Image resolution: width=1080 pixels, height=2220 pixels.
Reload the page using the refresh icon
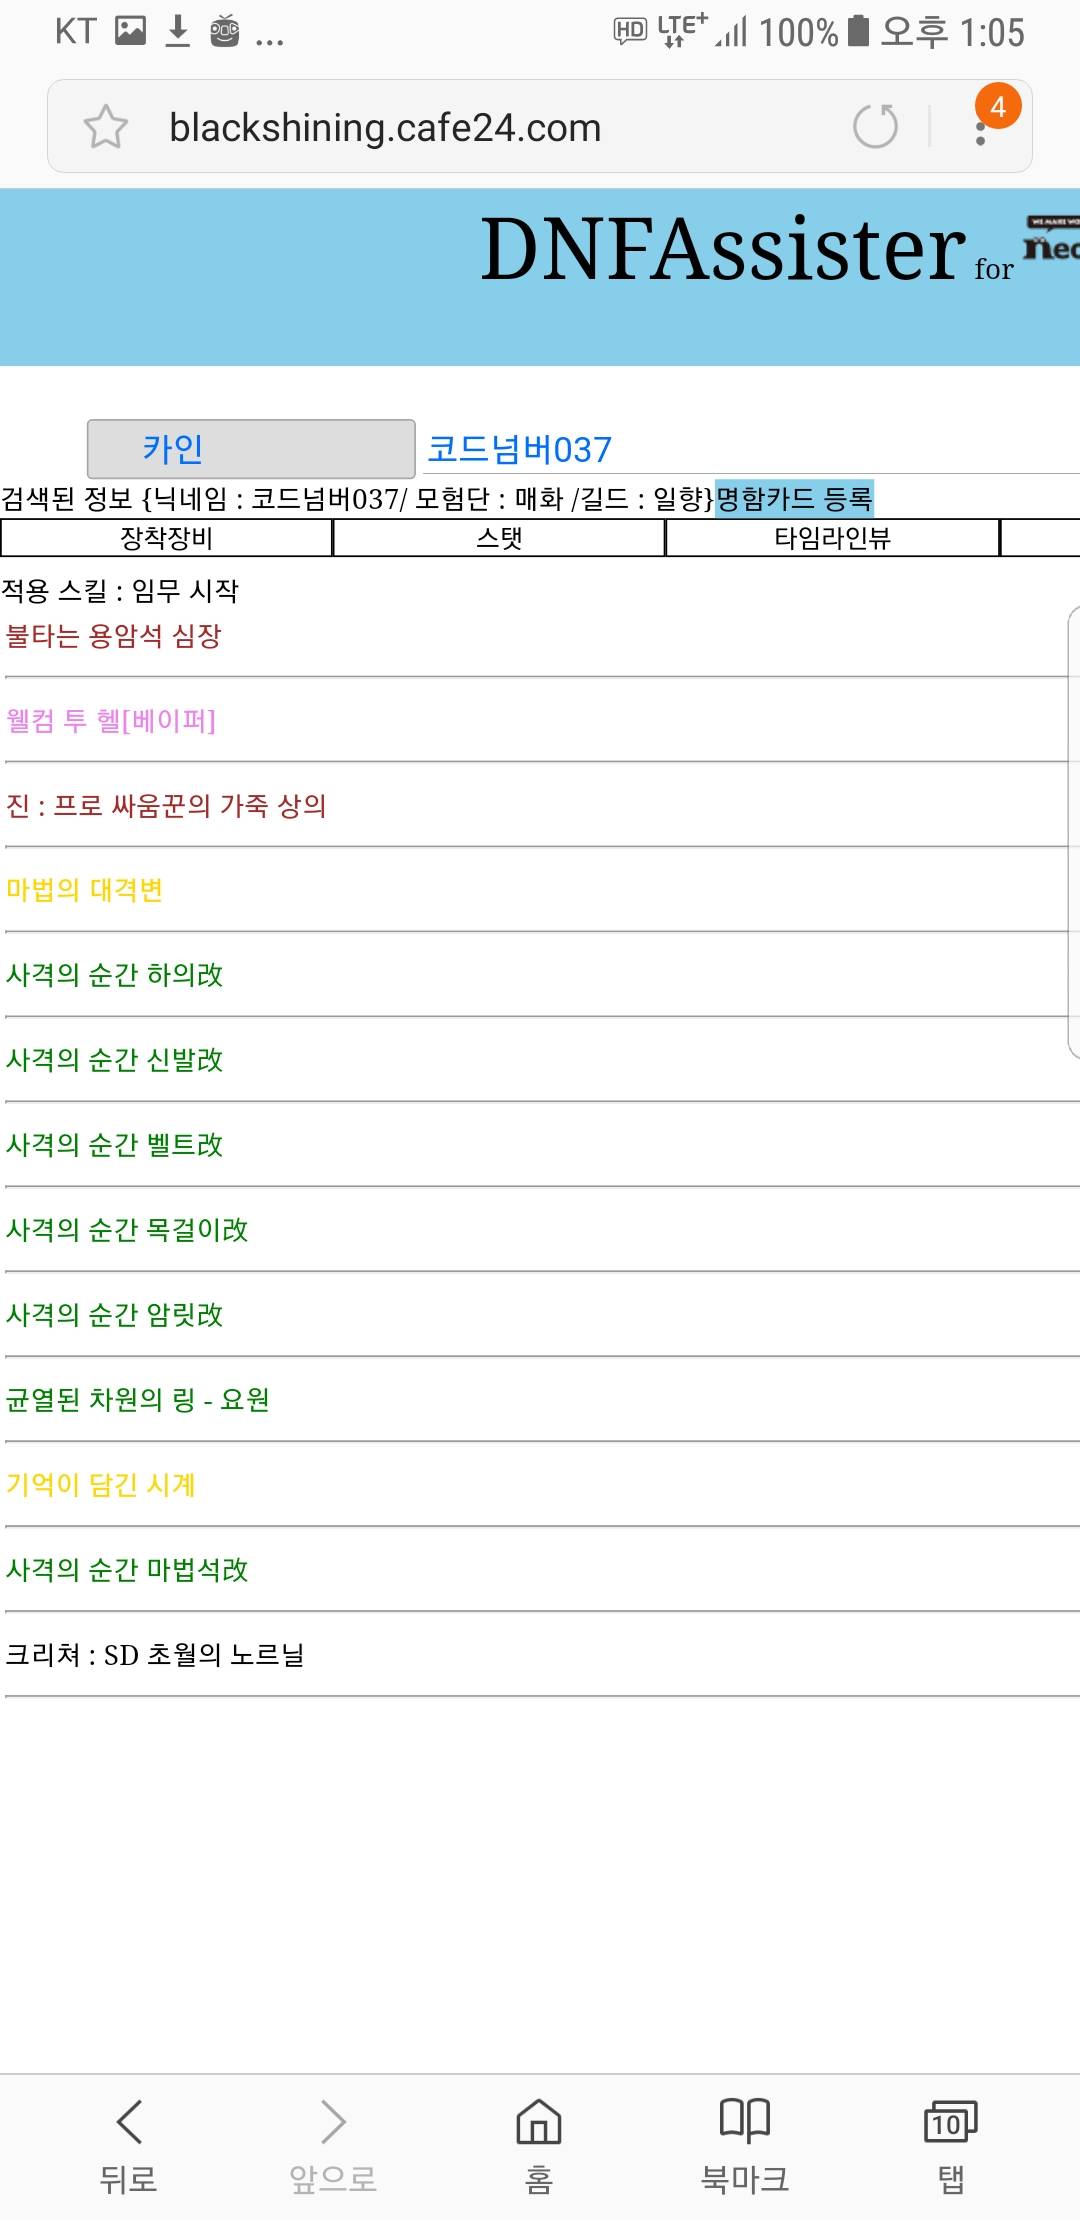875,126
